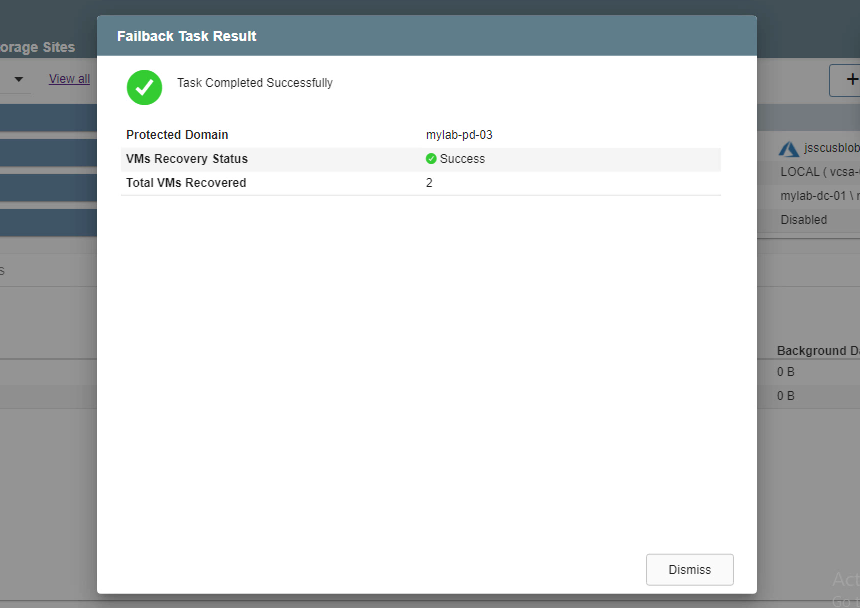Image resolution: width=860 pixels, height=608 pixels.
Task: Click the small green Success status icon
Action: 431,159
